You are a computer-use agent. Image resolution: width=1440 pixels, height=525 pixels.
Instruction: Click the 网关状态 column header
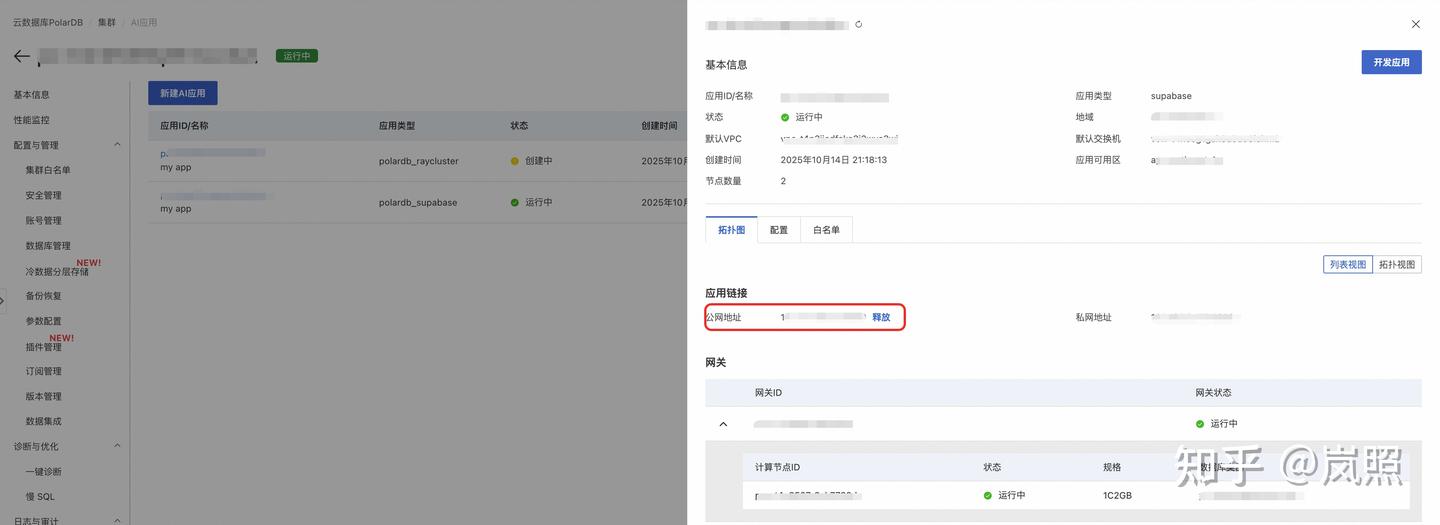pyautogui.click(x=1213, y=392)
